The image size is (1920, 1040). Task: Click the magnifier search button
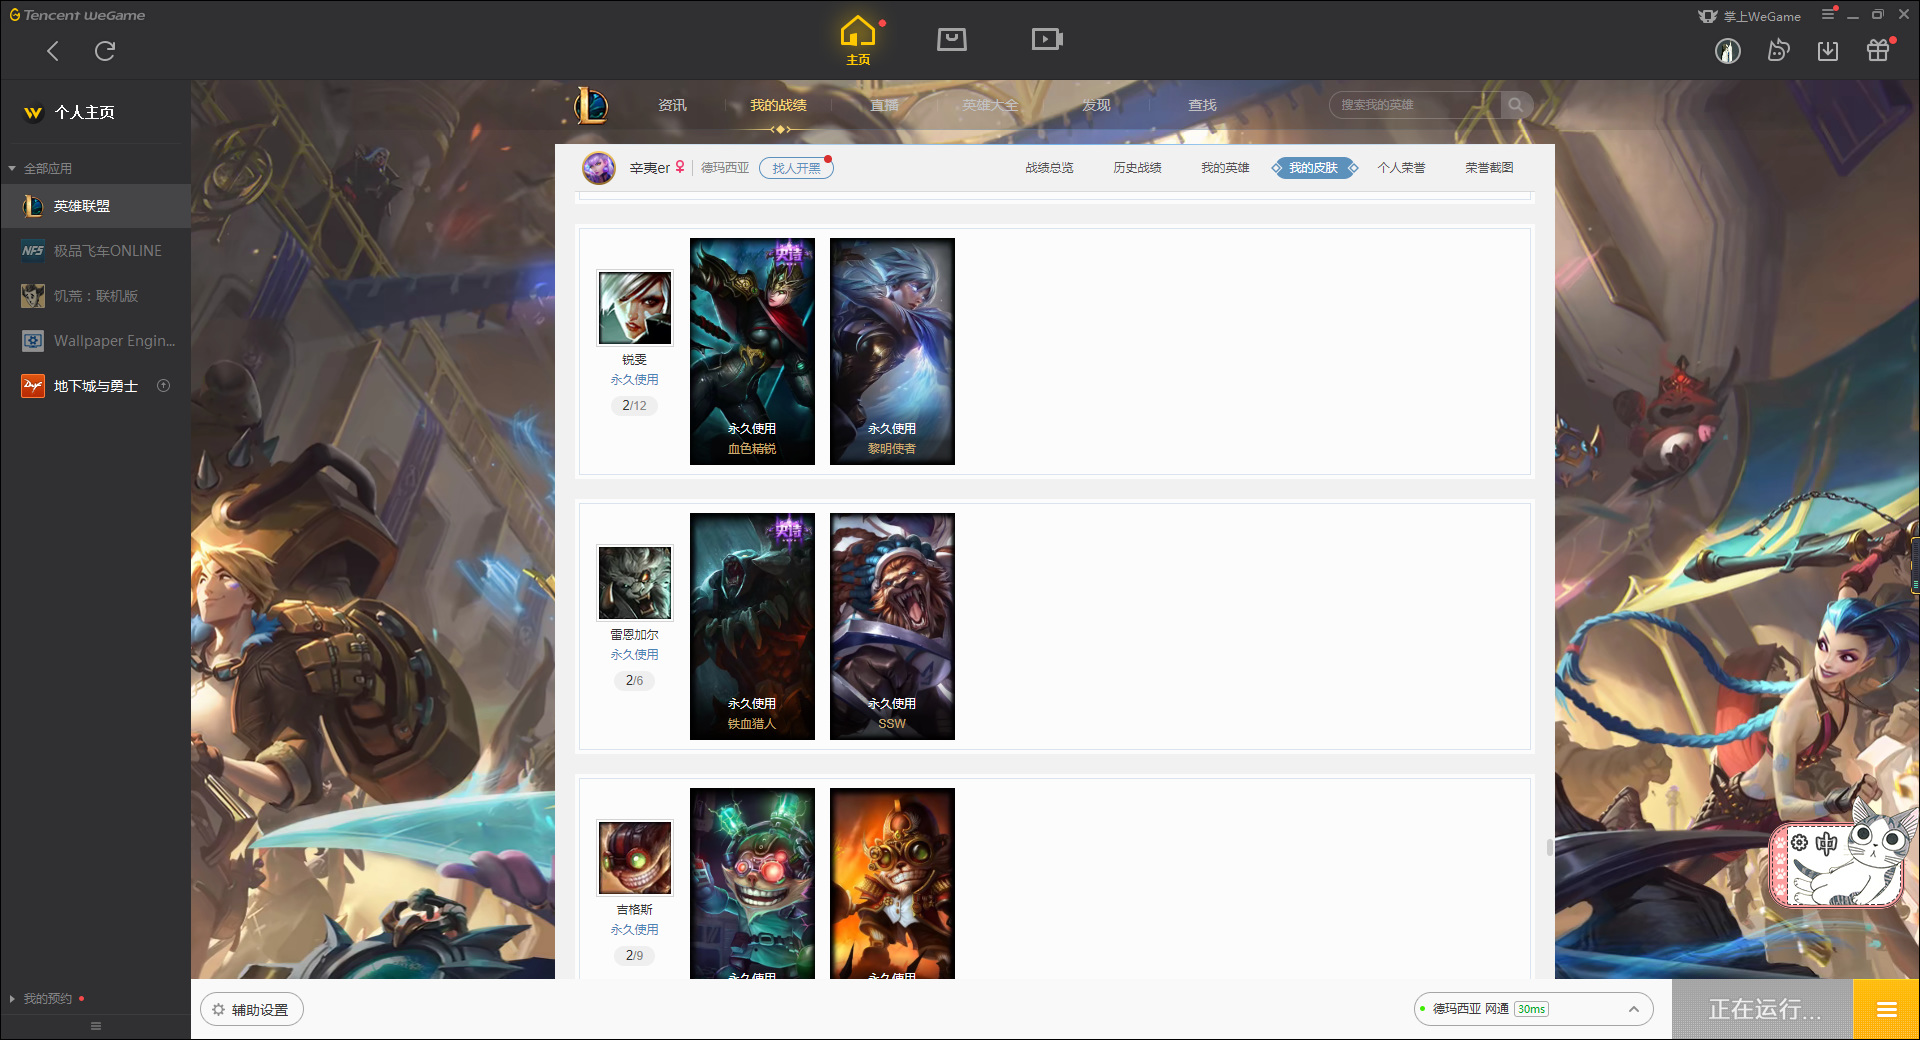[x=1516, y=105]
